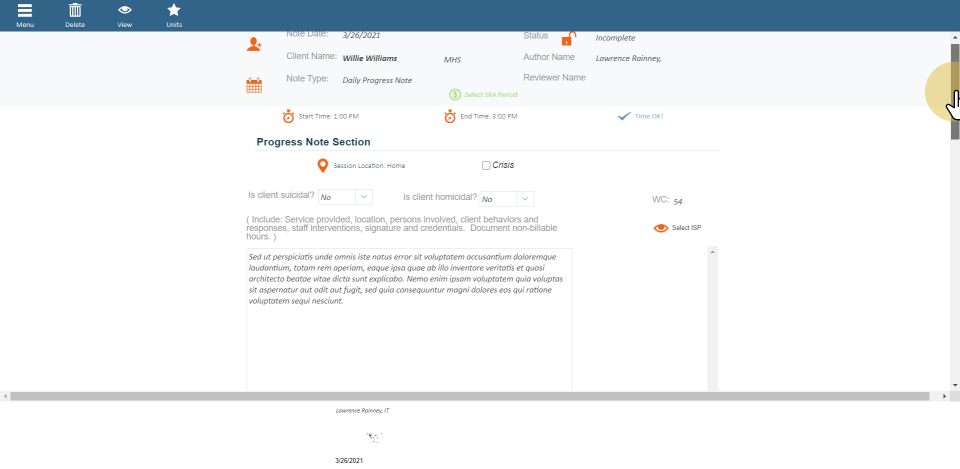Click the page vertical scrollbar down arrow
Image resolution: width=960 pixels, height=469 pixels.
954,385
